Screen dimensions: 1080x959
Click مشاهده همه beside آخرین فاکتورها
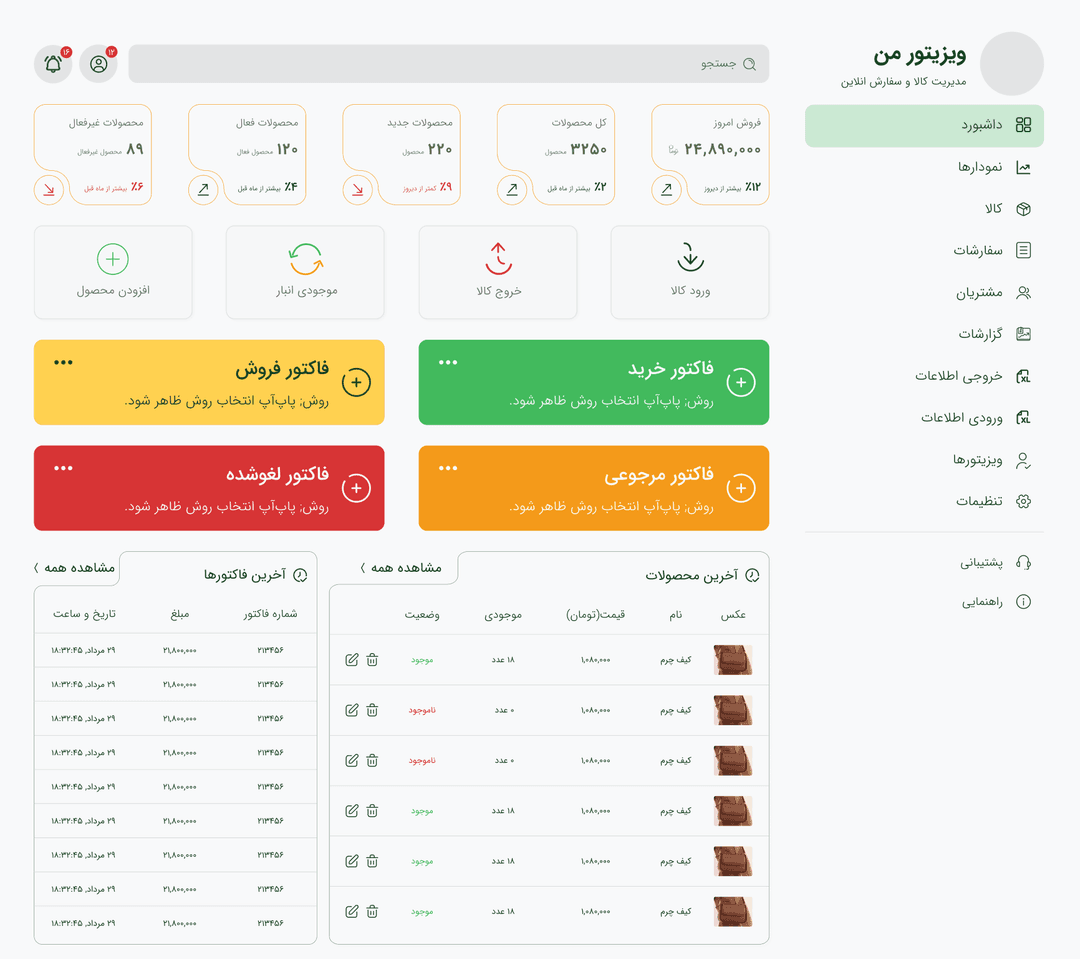[x=74, y=568]
